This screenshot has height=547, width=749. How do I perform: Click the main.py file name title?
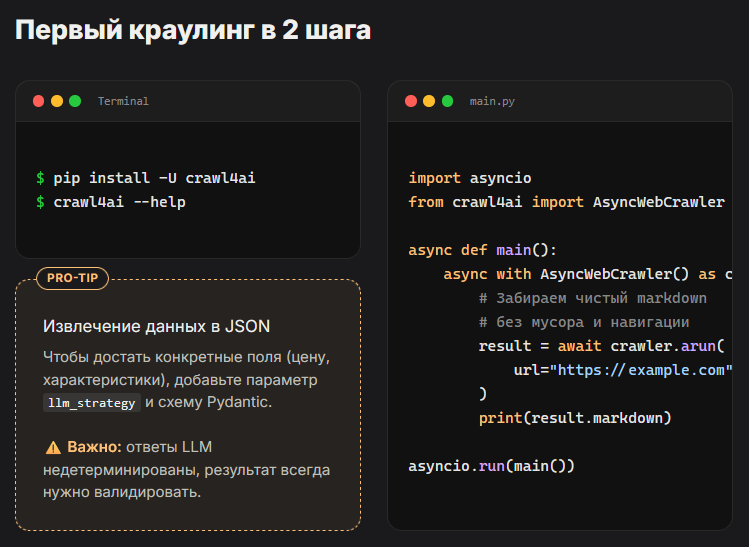coord(492,101)
